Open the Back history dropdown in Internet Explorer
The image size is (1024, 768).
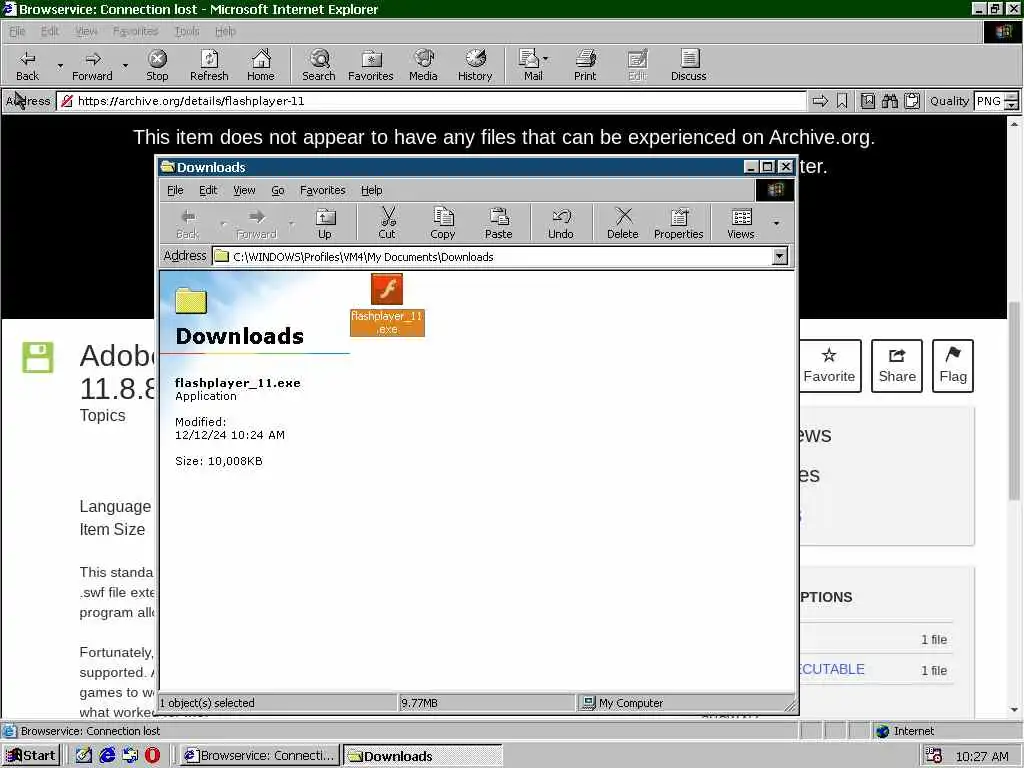pyautogui.click(x=60, y=66)
